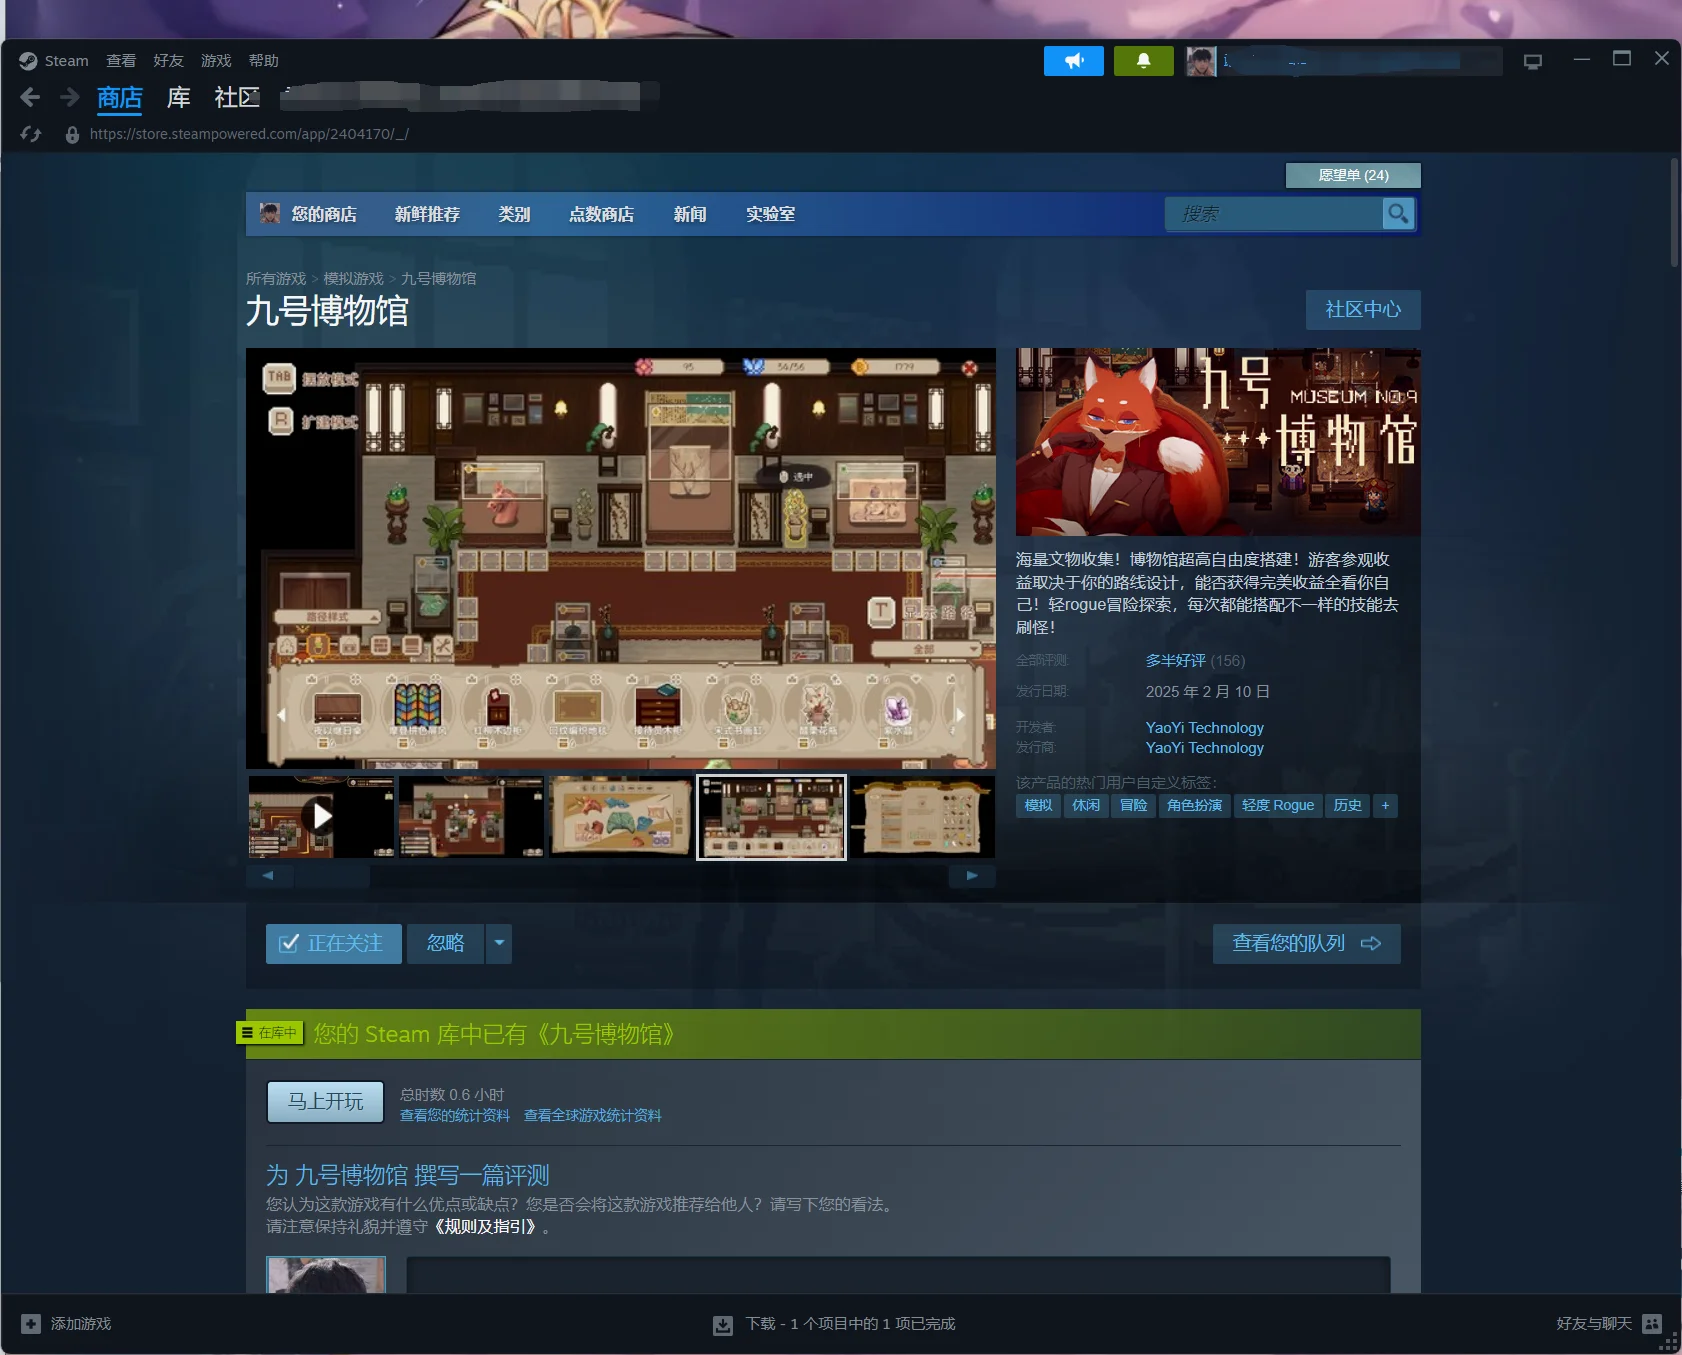
Task: Click 查看您的队列 button
Action: [1306, 943]
